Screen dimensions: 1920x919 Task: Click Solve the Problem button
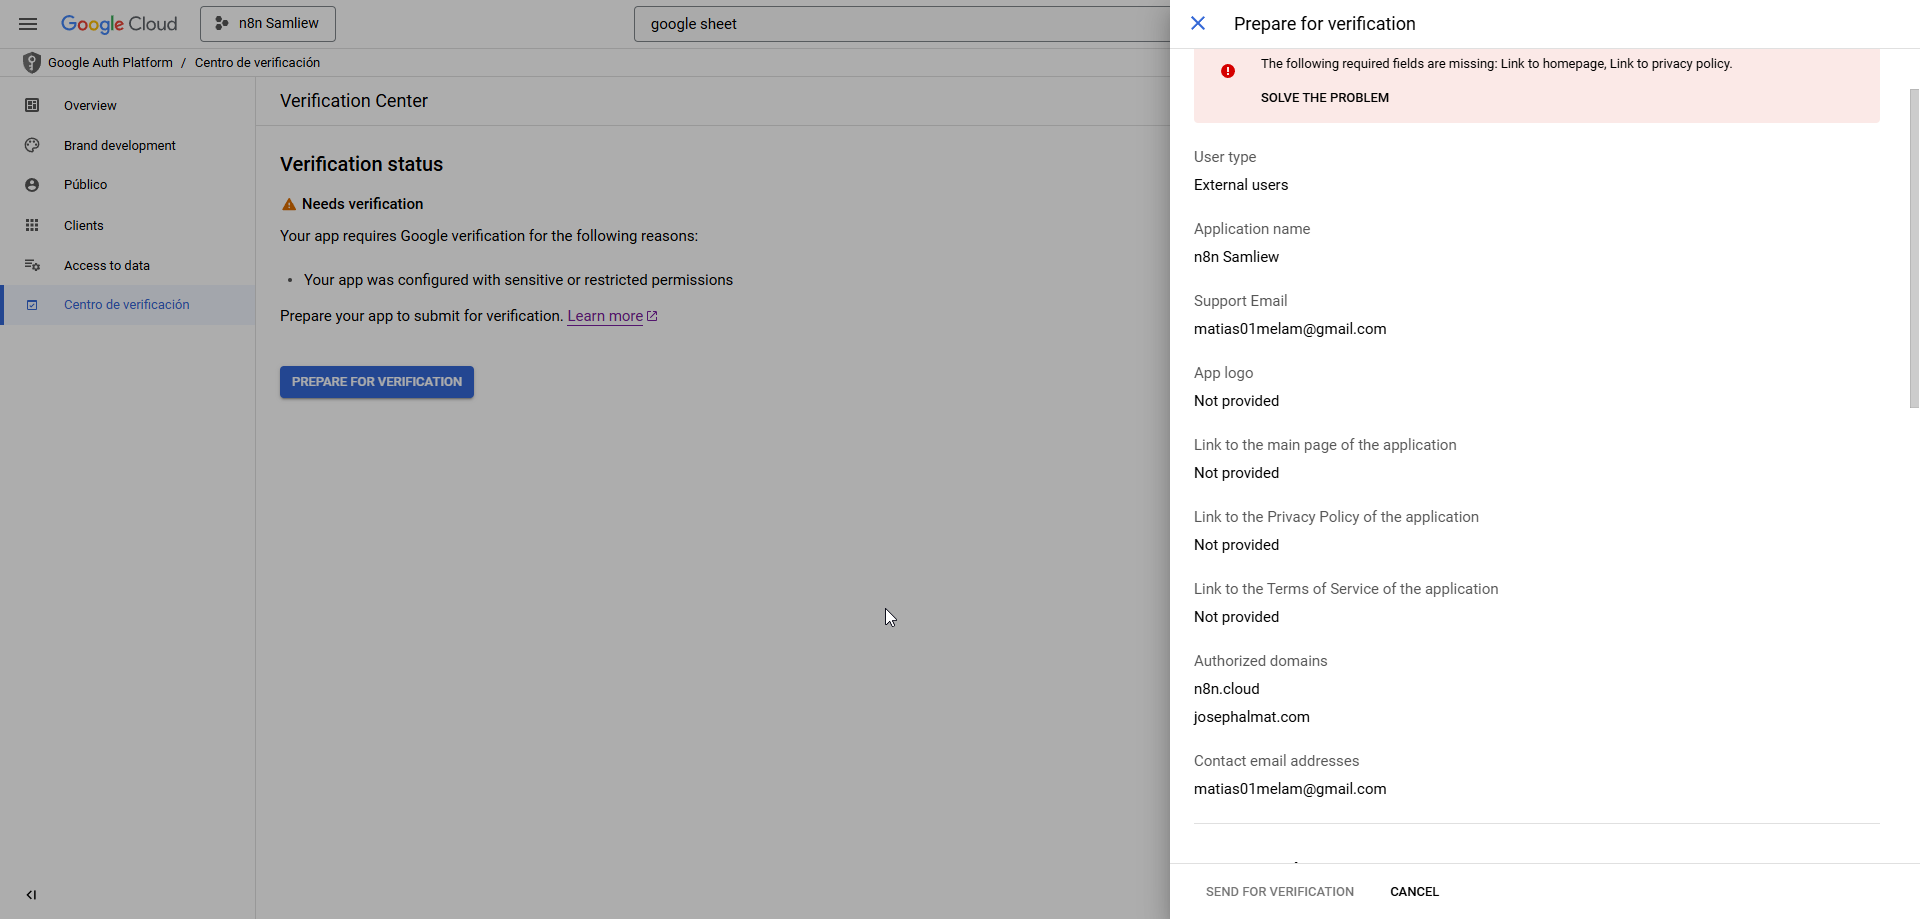[x=1324, y=98]
